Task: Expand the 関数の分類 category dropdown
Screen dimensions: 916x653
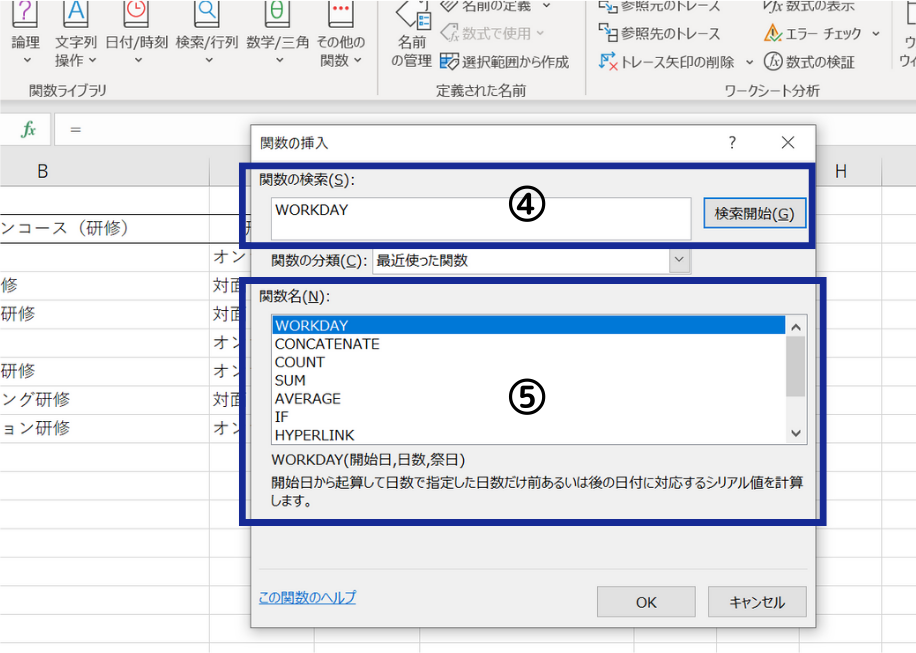Action: [x=680, y=261]
